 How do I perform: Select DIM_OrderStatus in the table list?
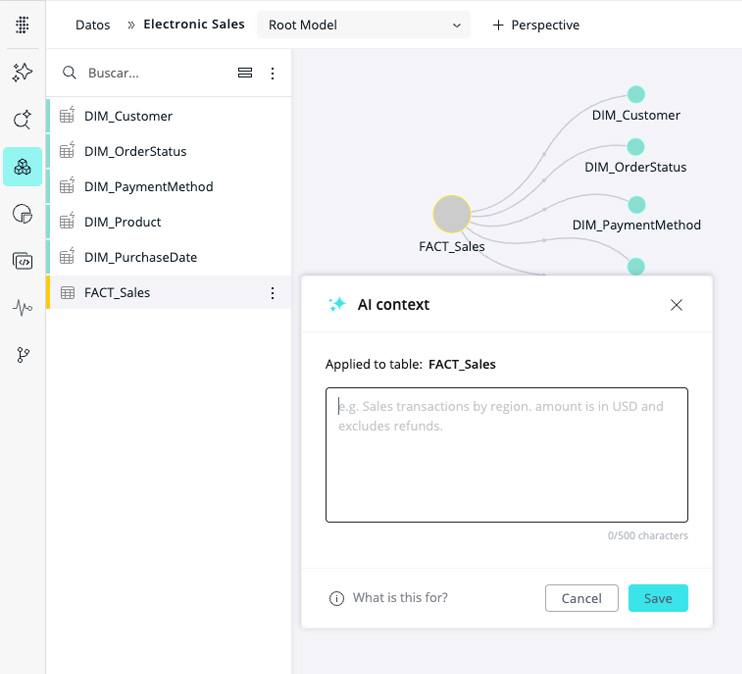point(169,151)
